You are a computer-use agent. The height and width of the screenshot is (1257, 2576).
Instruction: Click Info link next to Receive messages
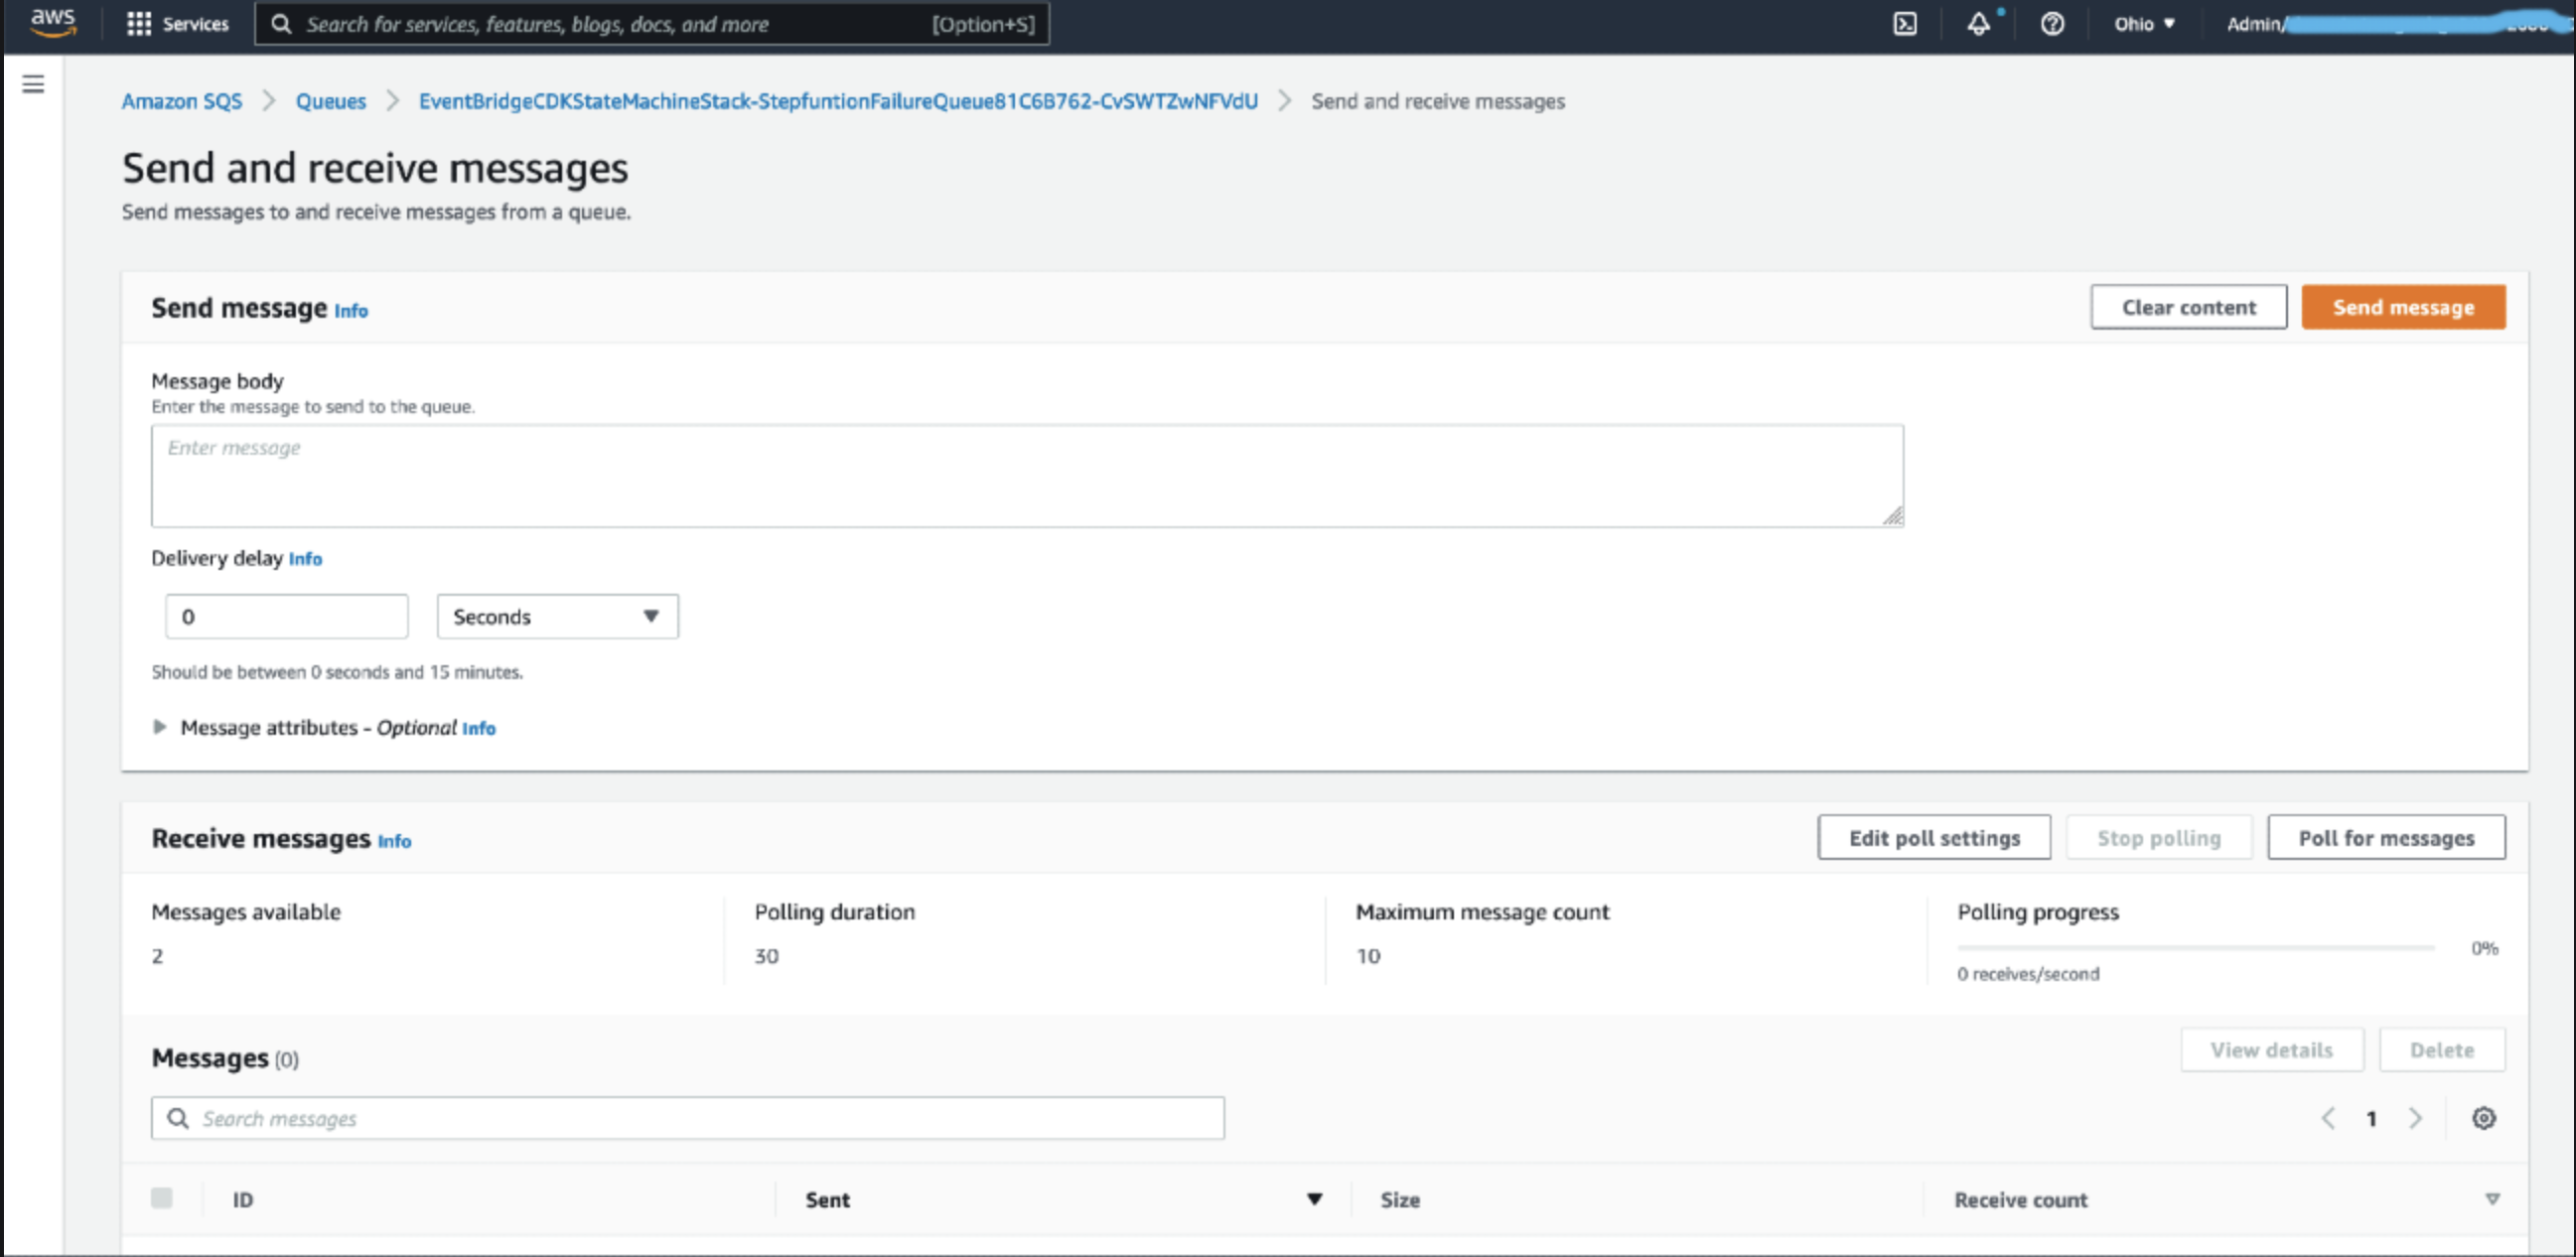tap(394, 841)
